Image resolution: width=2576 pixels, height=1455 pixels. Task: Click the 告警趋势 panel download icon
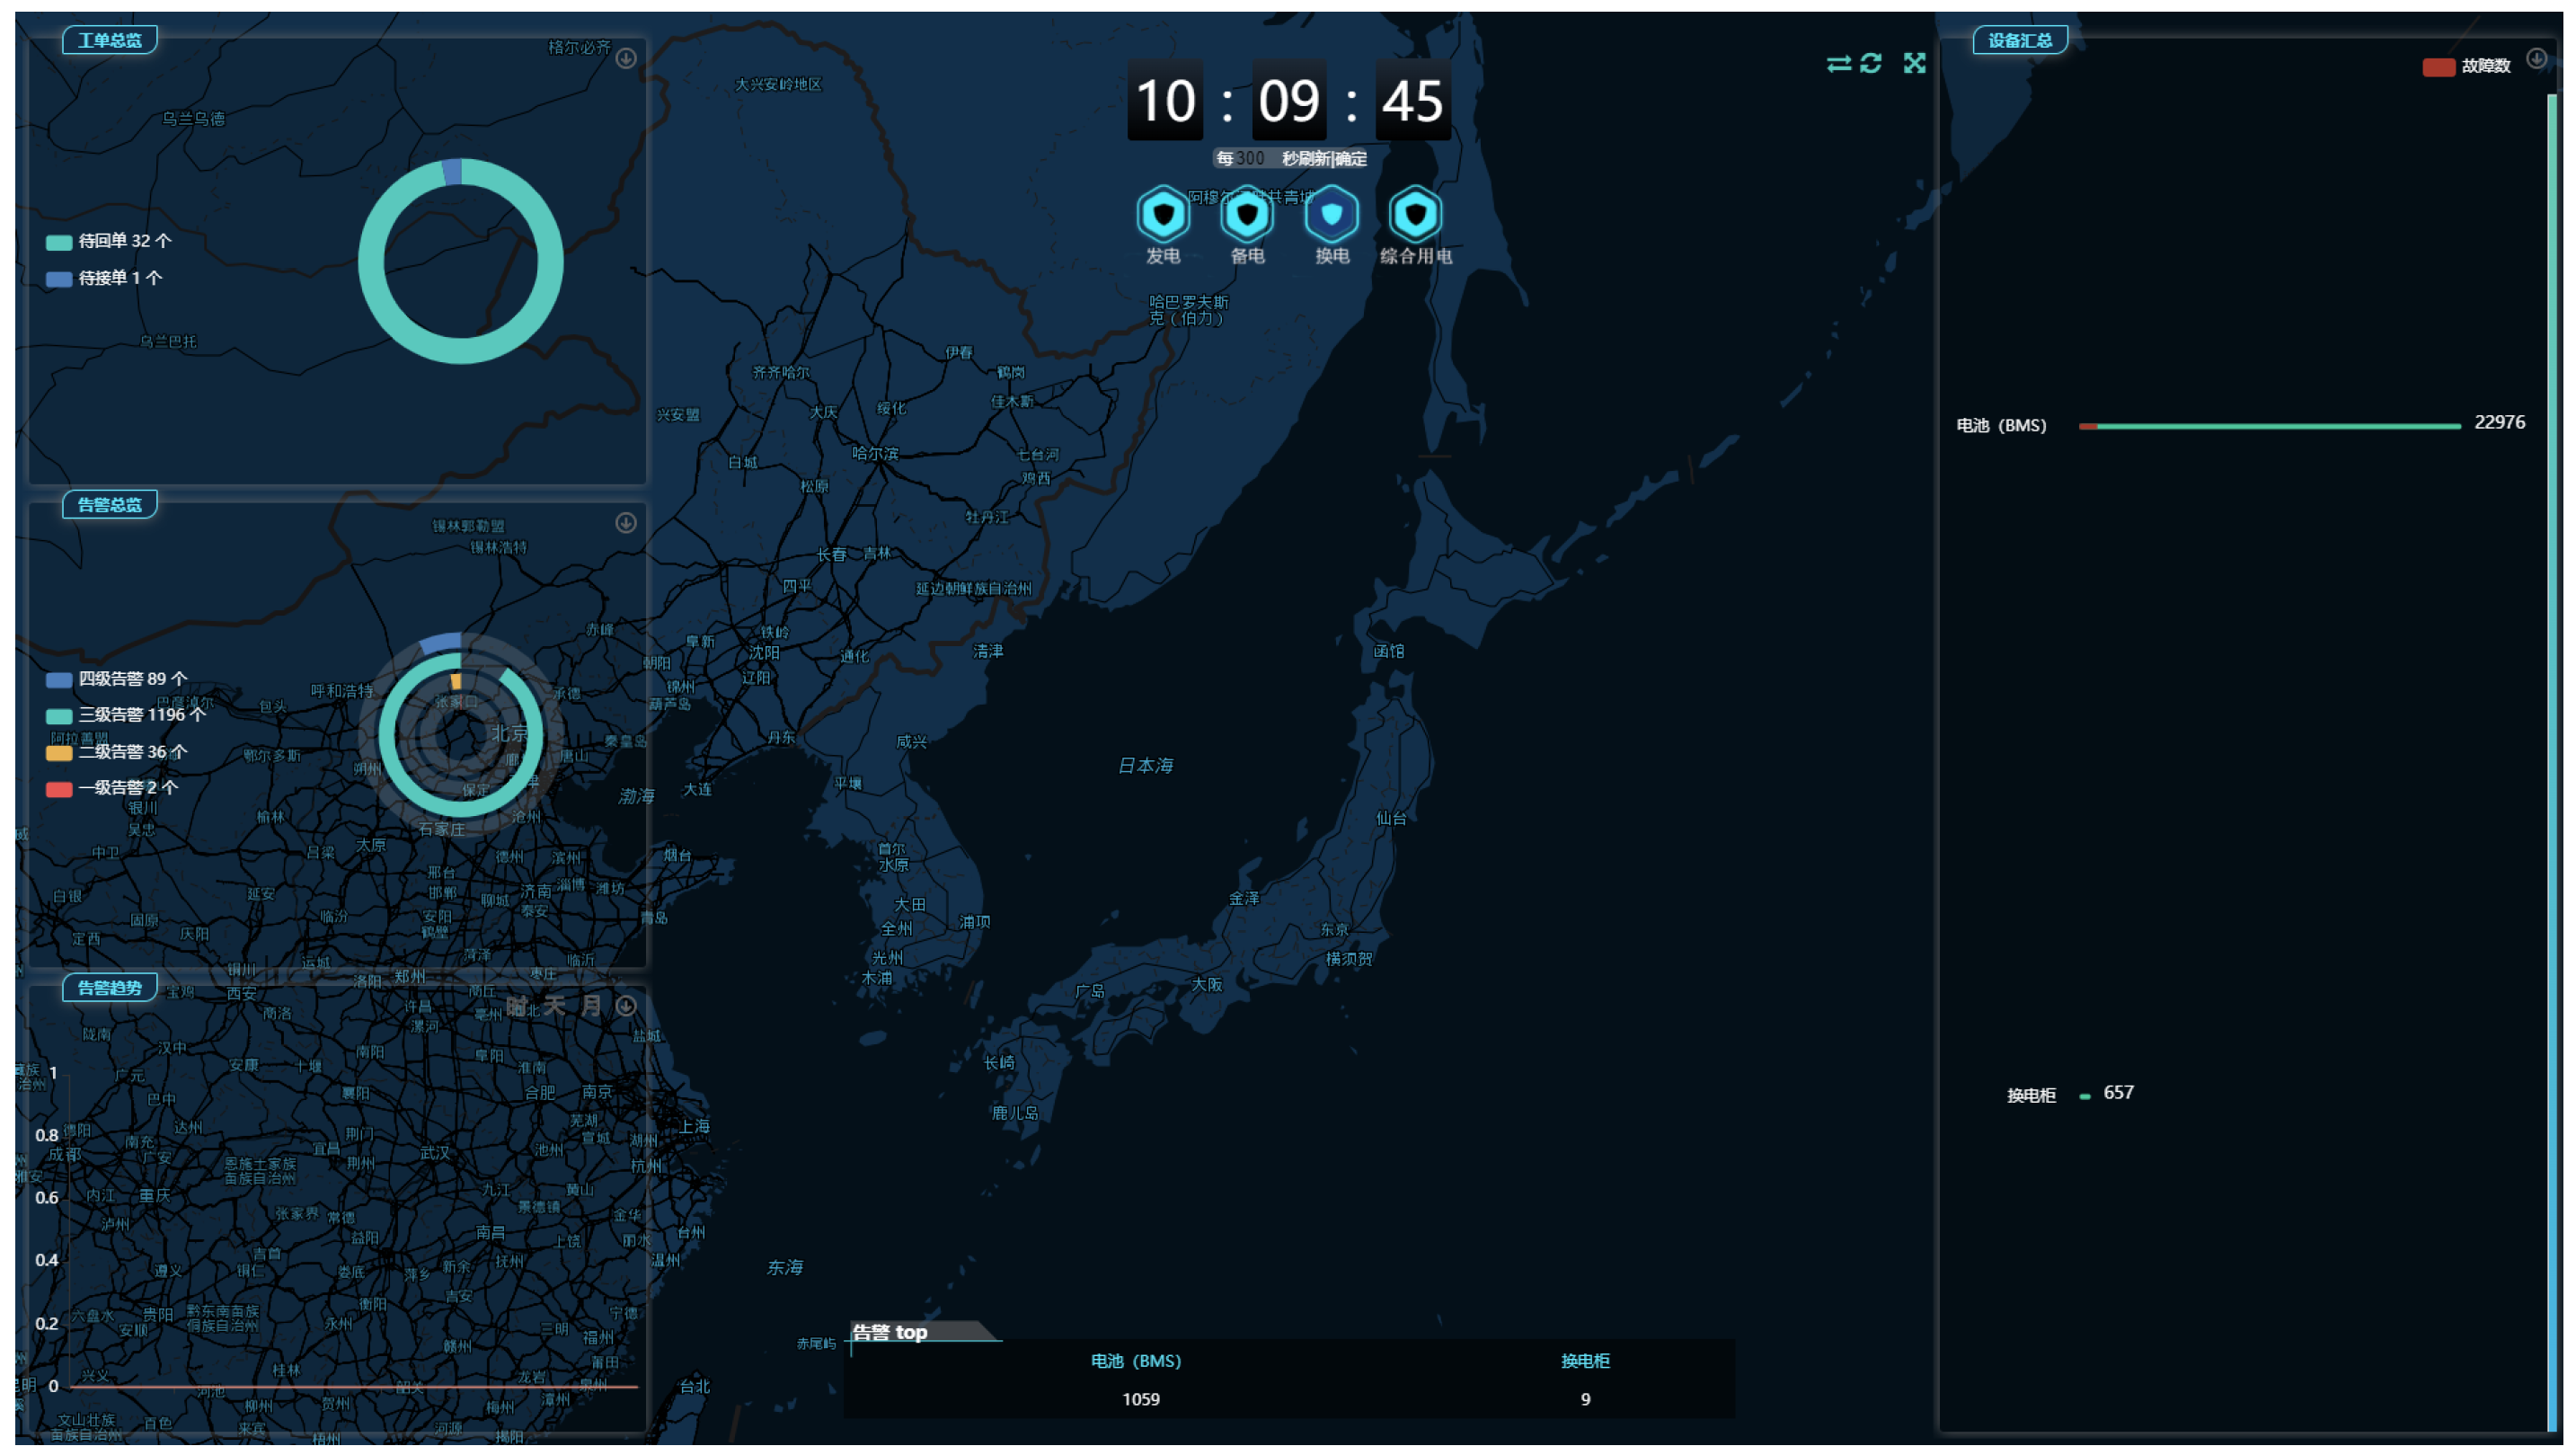pyautogui.click(x=626, y=1006)
